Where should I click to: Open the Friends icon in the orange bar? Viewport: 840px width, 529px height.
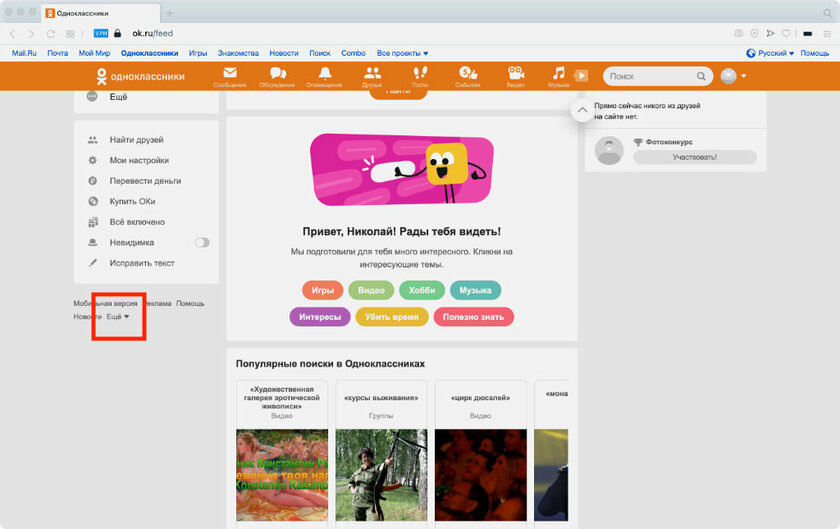click(372, 73)
